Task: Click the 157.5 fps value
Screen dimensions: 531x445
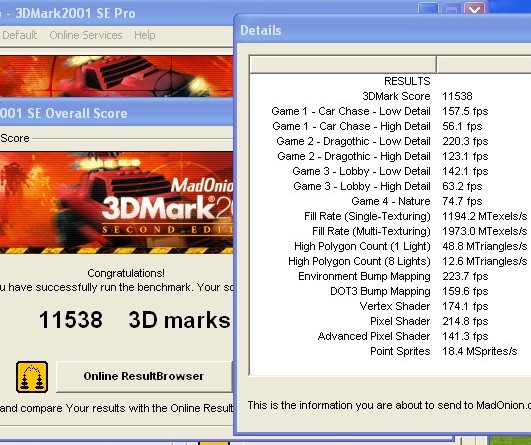Action: tap(465, 111)
